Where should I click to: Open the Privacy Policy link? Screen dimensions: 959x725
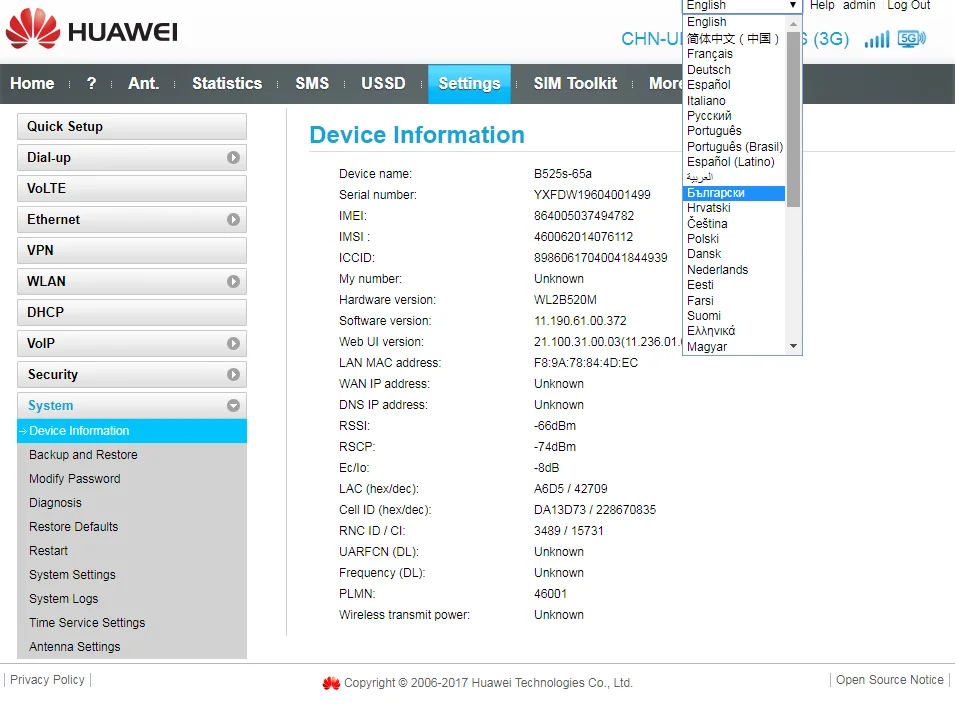(x=47, y=680)
